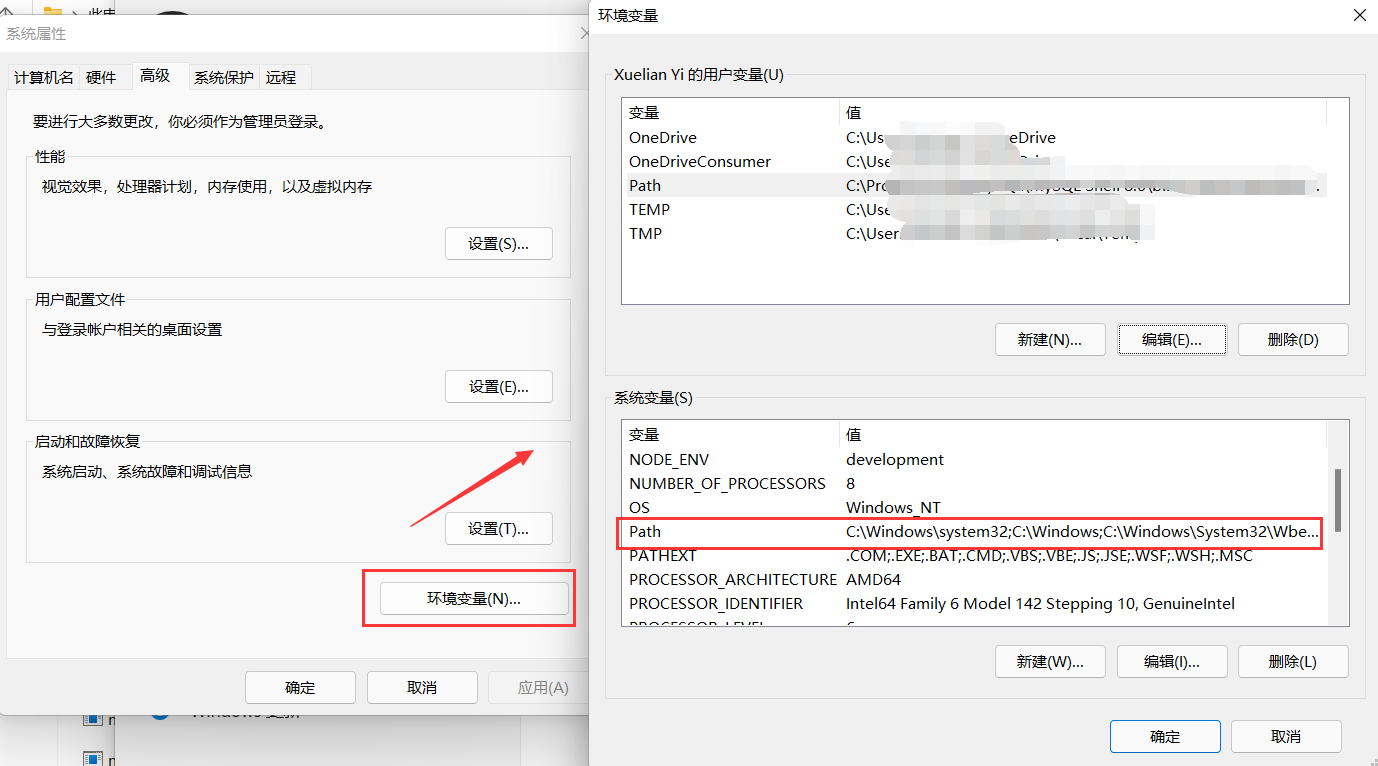1378x766 pixels.
Task: Close the 环境变量 dialog with X
Action: tap(1359, 15)
